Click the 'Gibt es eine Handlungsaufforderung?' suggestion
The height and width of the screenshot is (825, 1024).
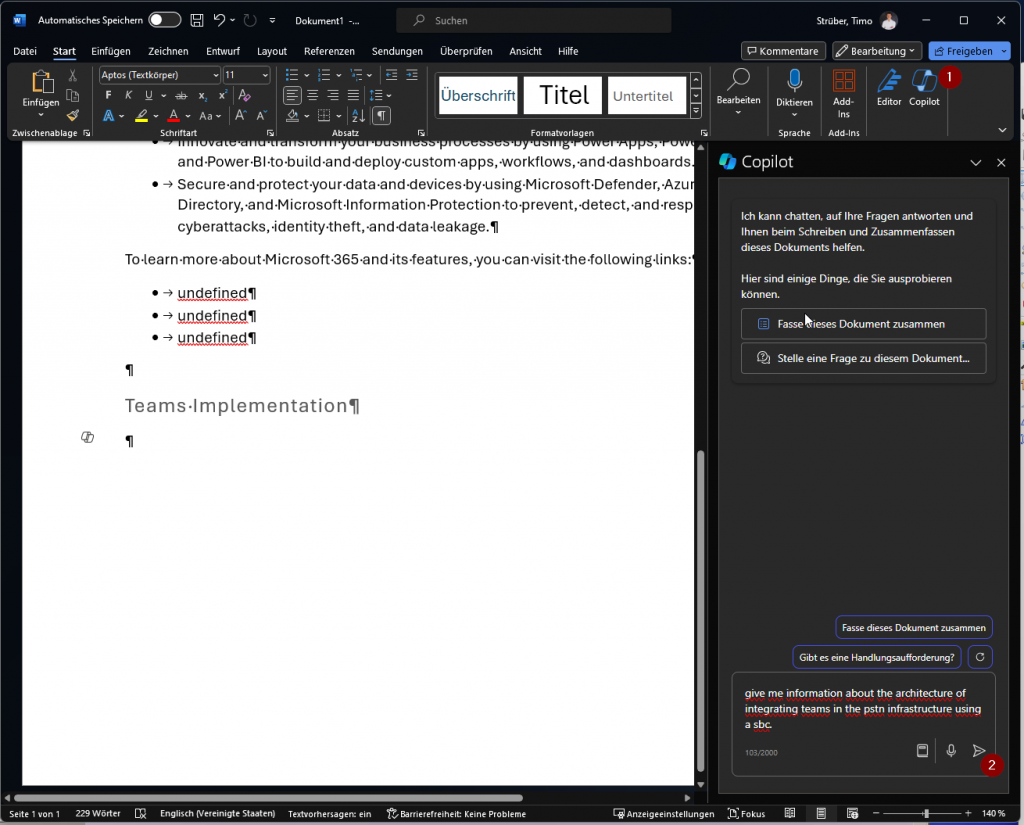(876, 657)
